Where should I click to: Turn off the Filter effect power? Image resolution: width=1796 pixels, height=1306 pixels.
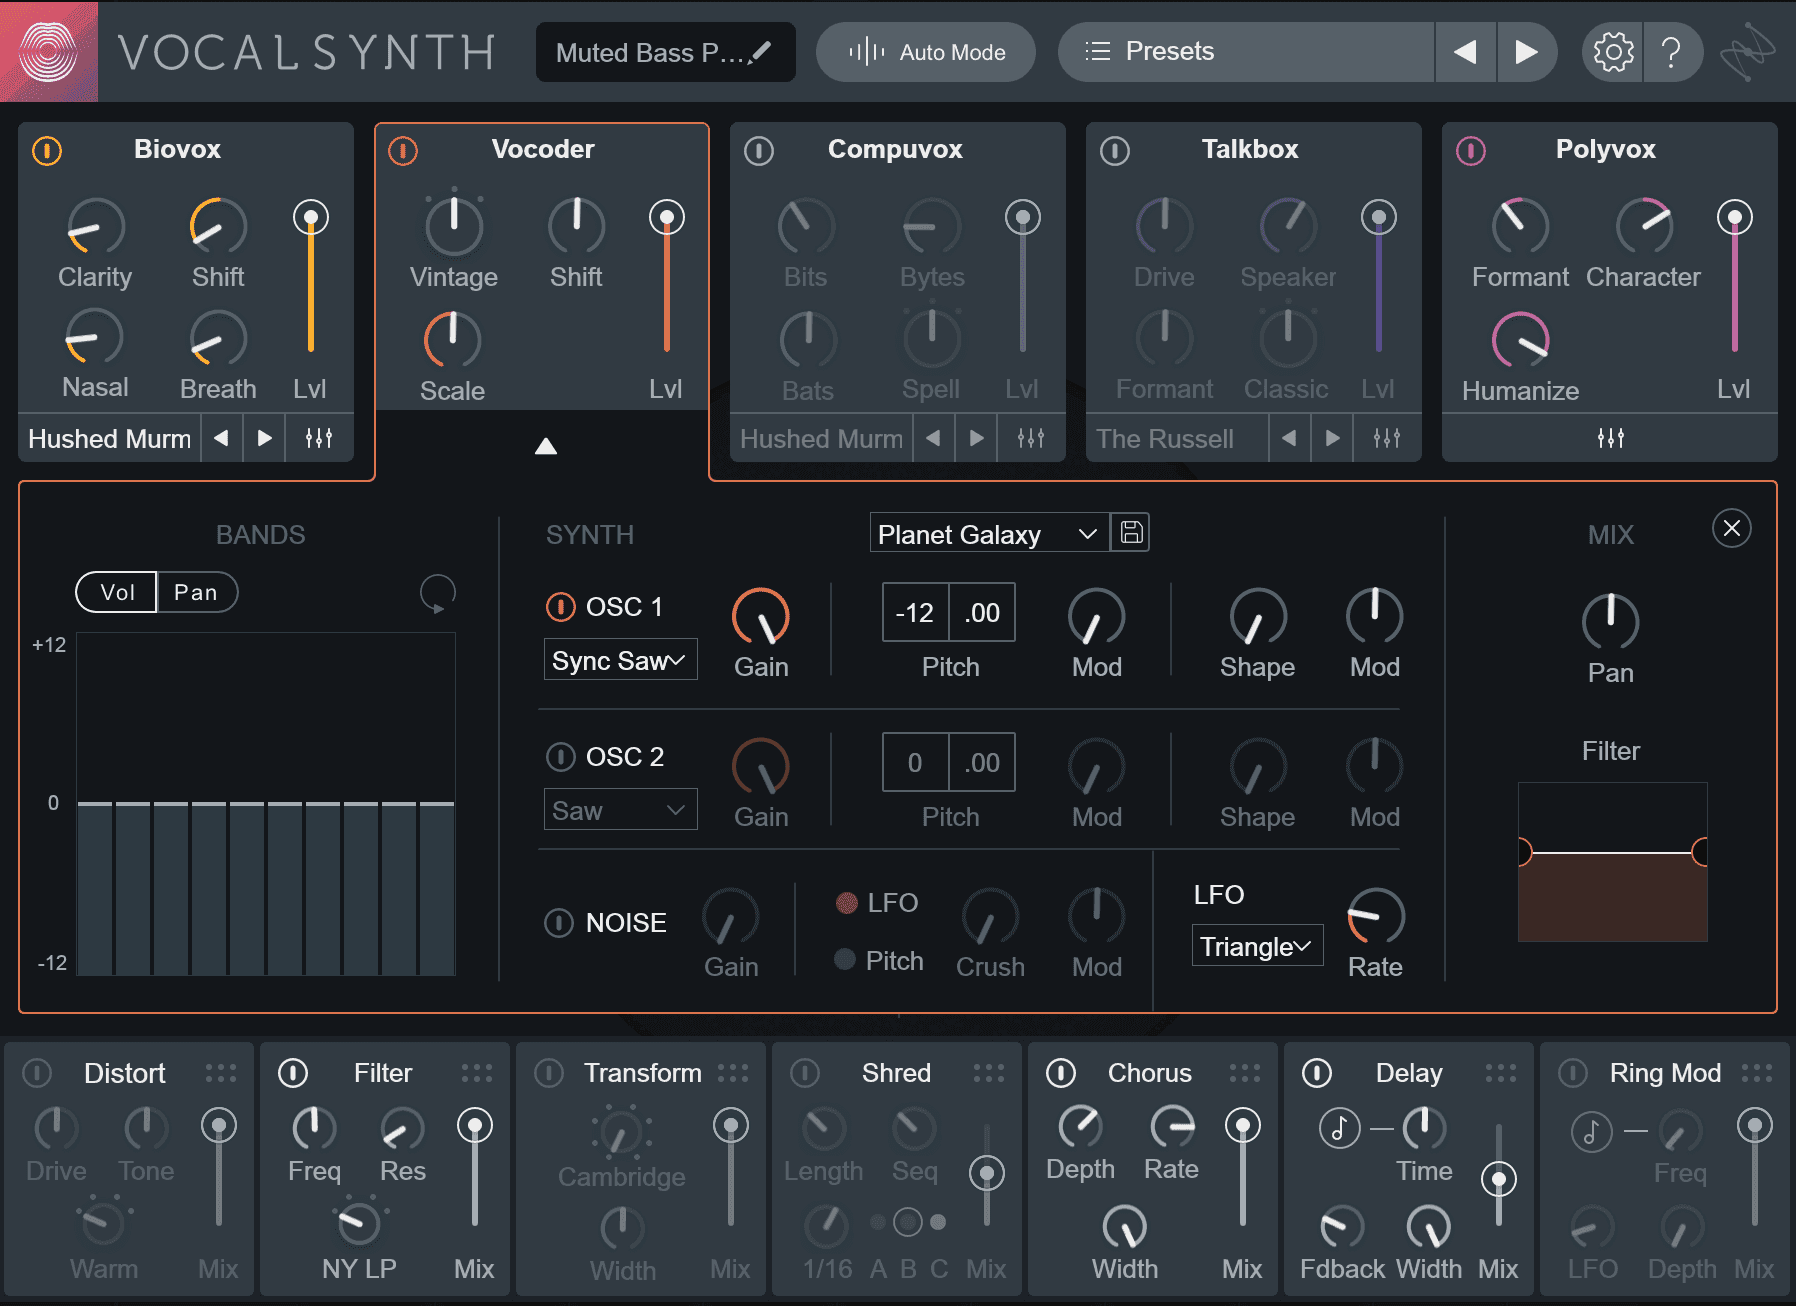(x=293, y=1073)
